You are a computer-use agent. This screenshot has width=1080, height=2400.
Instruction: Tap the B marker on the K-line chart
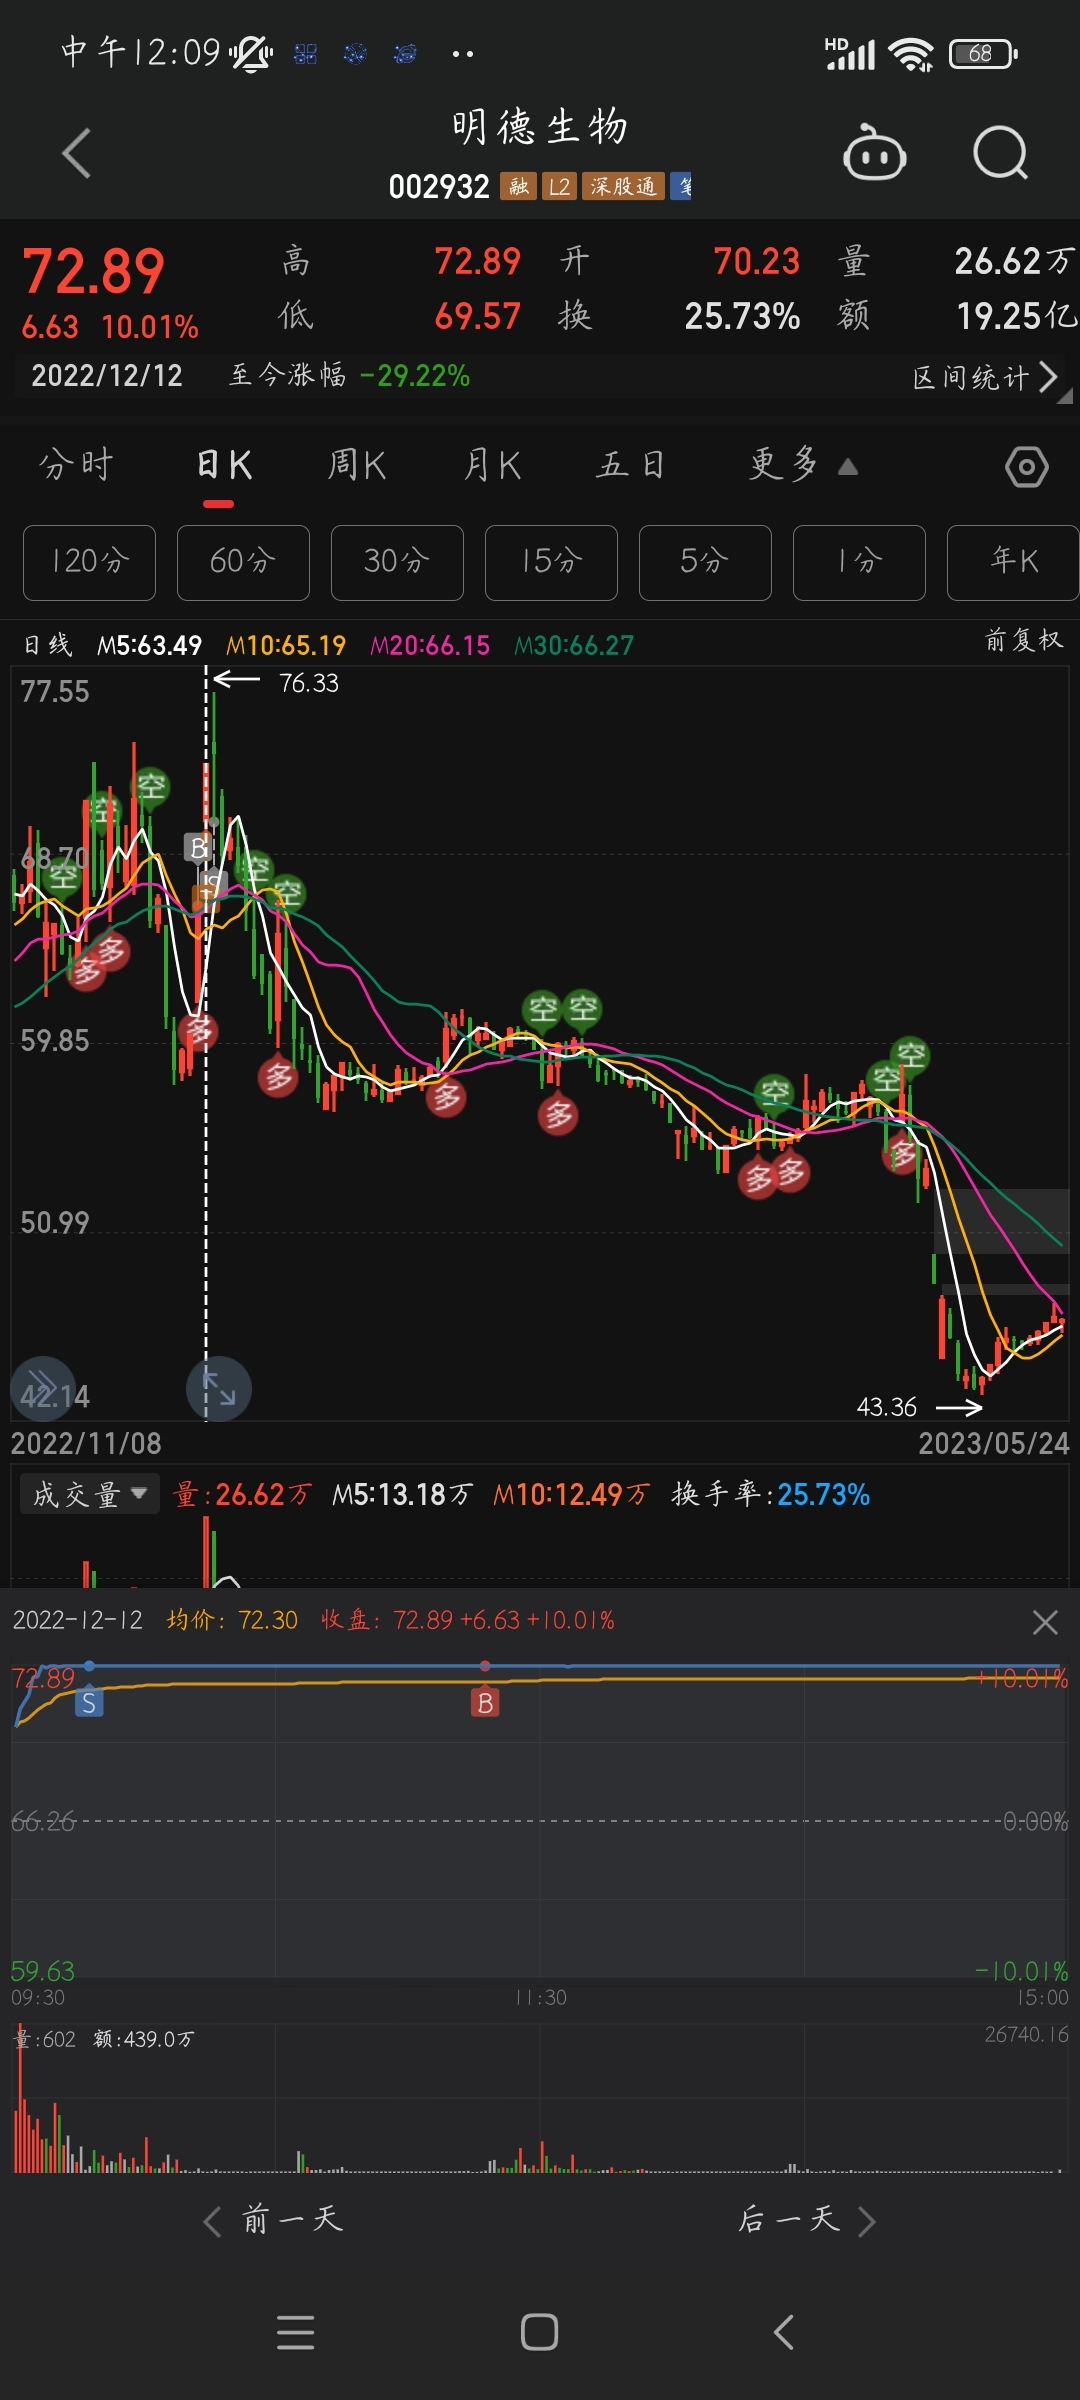click(198, 848)
